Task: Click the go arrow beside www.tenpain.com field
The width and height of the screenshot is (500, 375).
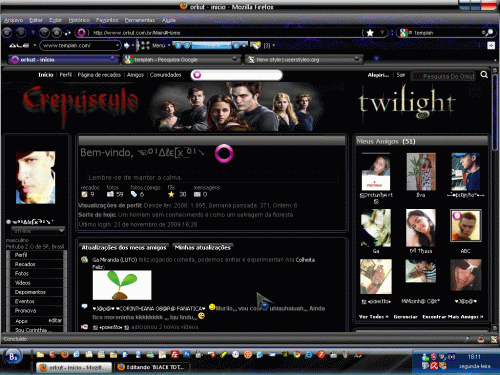Action: click(x=127, y=45)
